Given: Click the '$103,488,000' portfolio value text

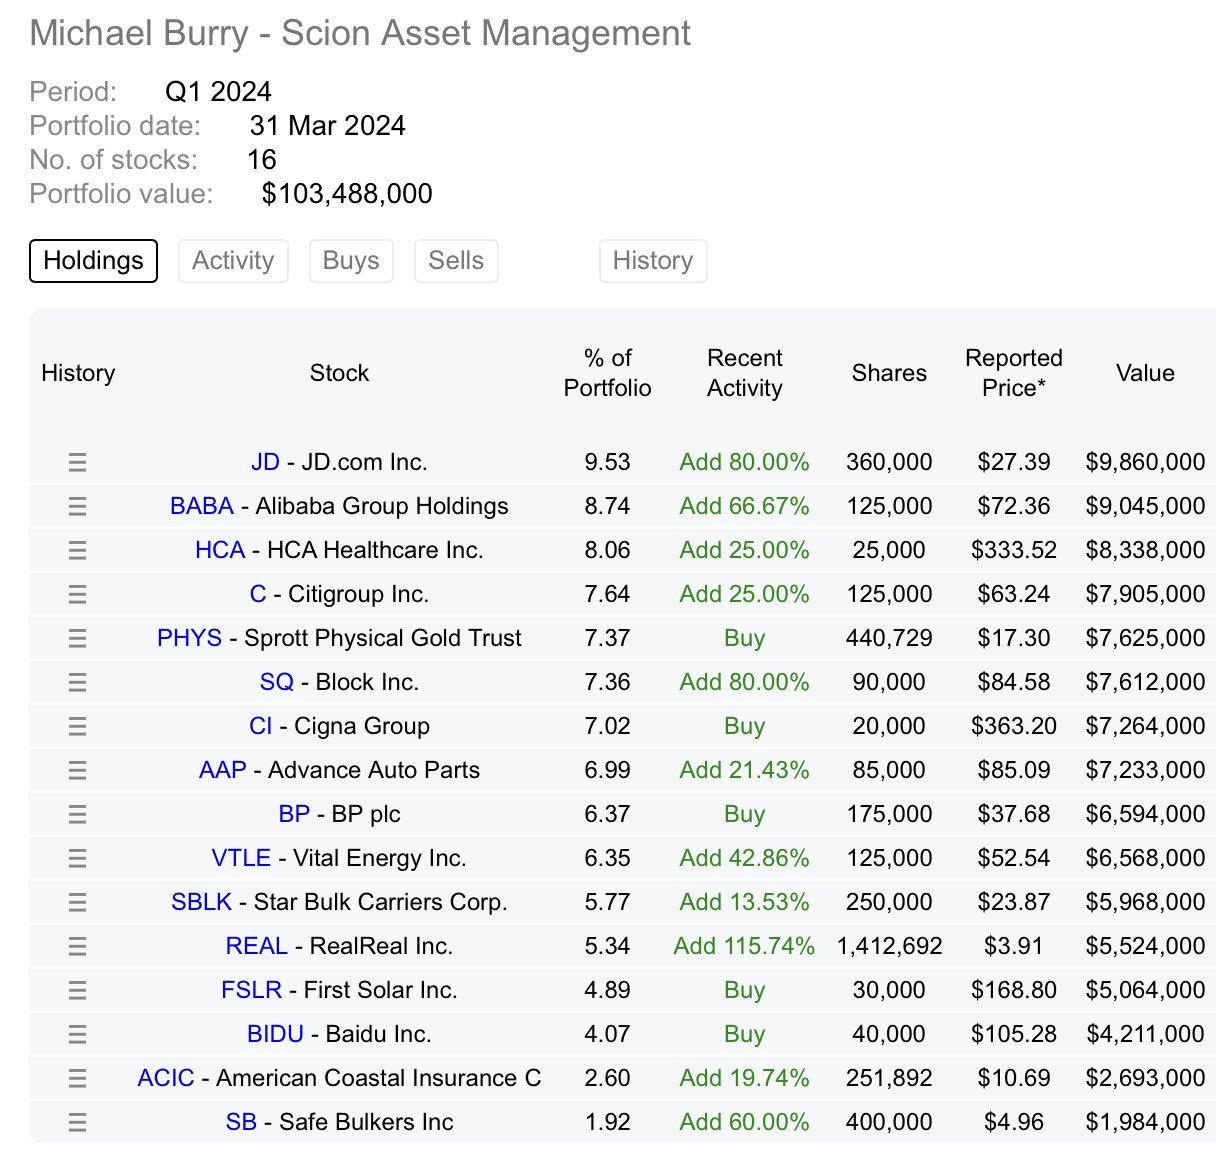Looking at the screenshot, I should tap(347, 194).
